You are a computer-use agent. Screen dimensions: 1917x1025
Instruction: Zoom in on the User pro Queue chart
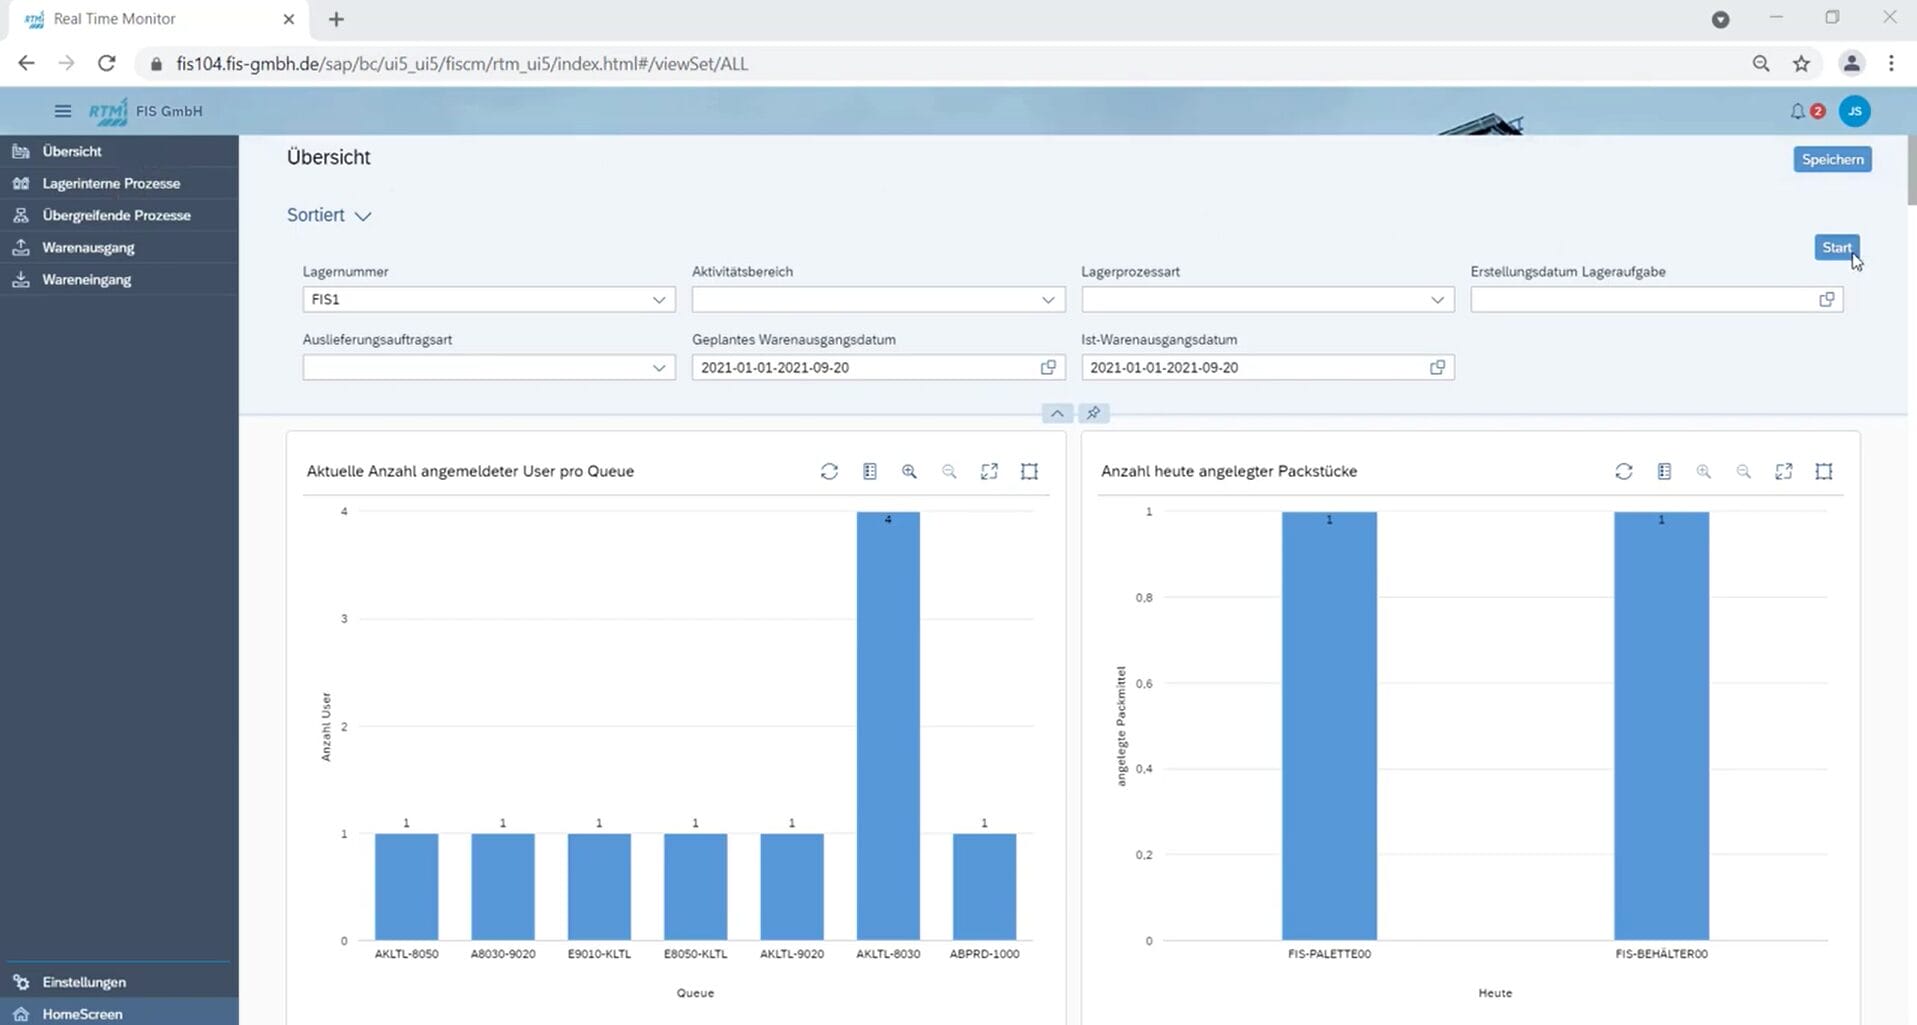coord(909,471)
